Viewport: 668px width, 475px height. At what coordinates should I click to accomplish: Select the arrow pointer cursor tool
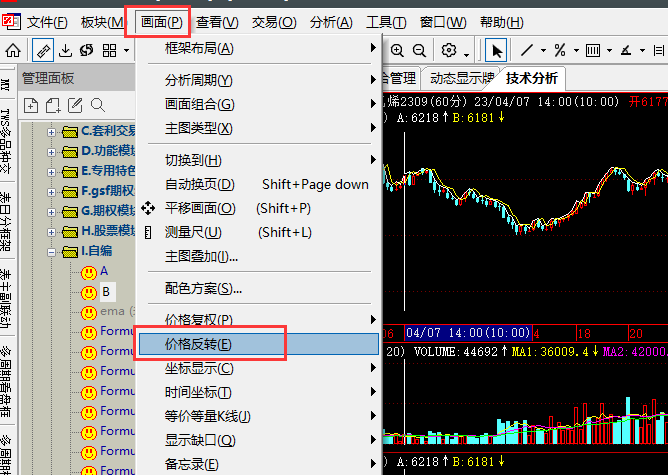[496, 50]
